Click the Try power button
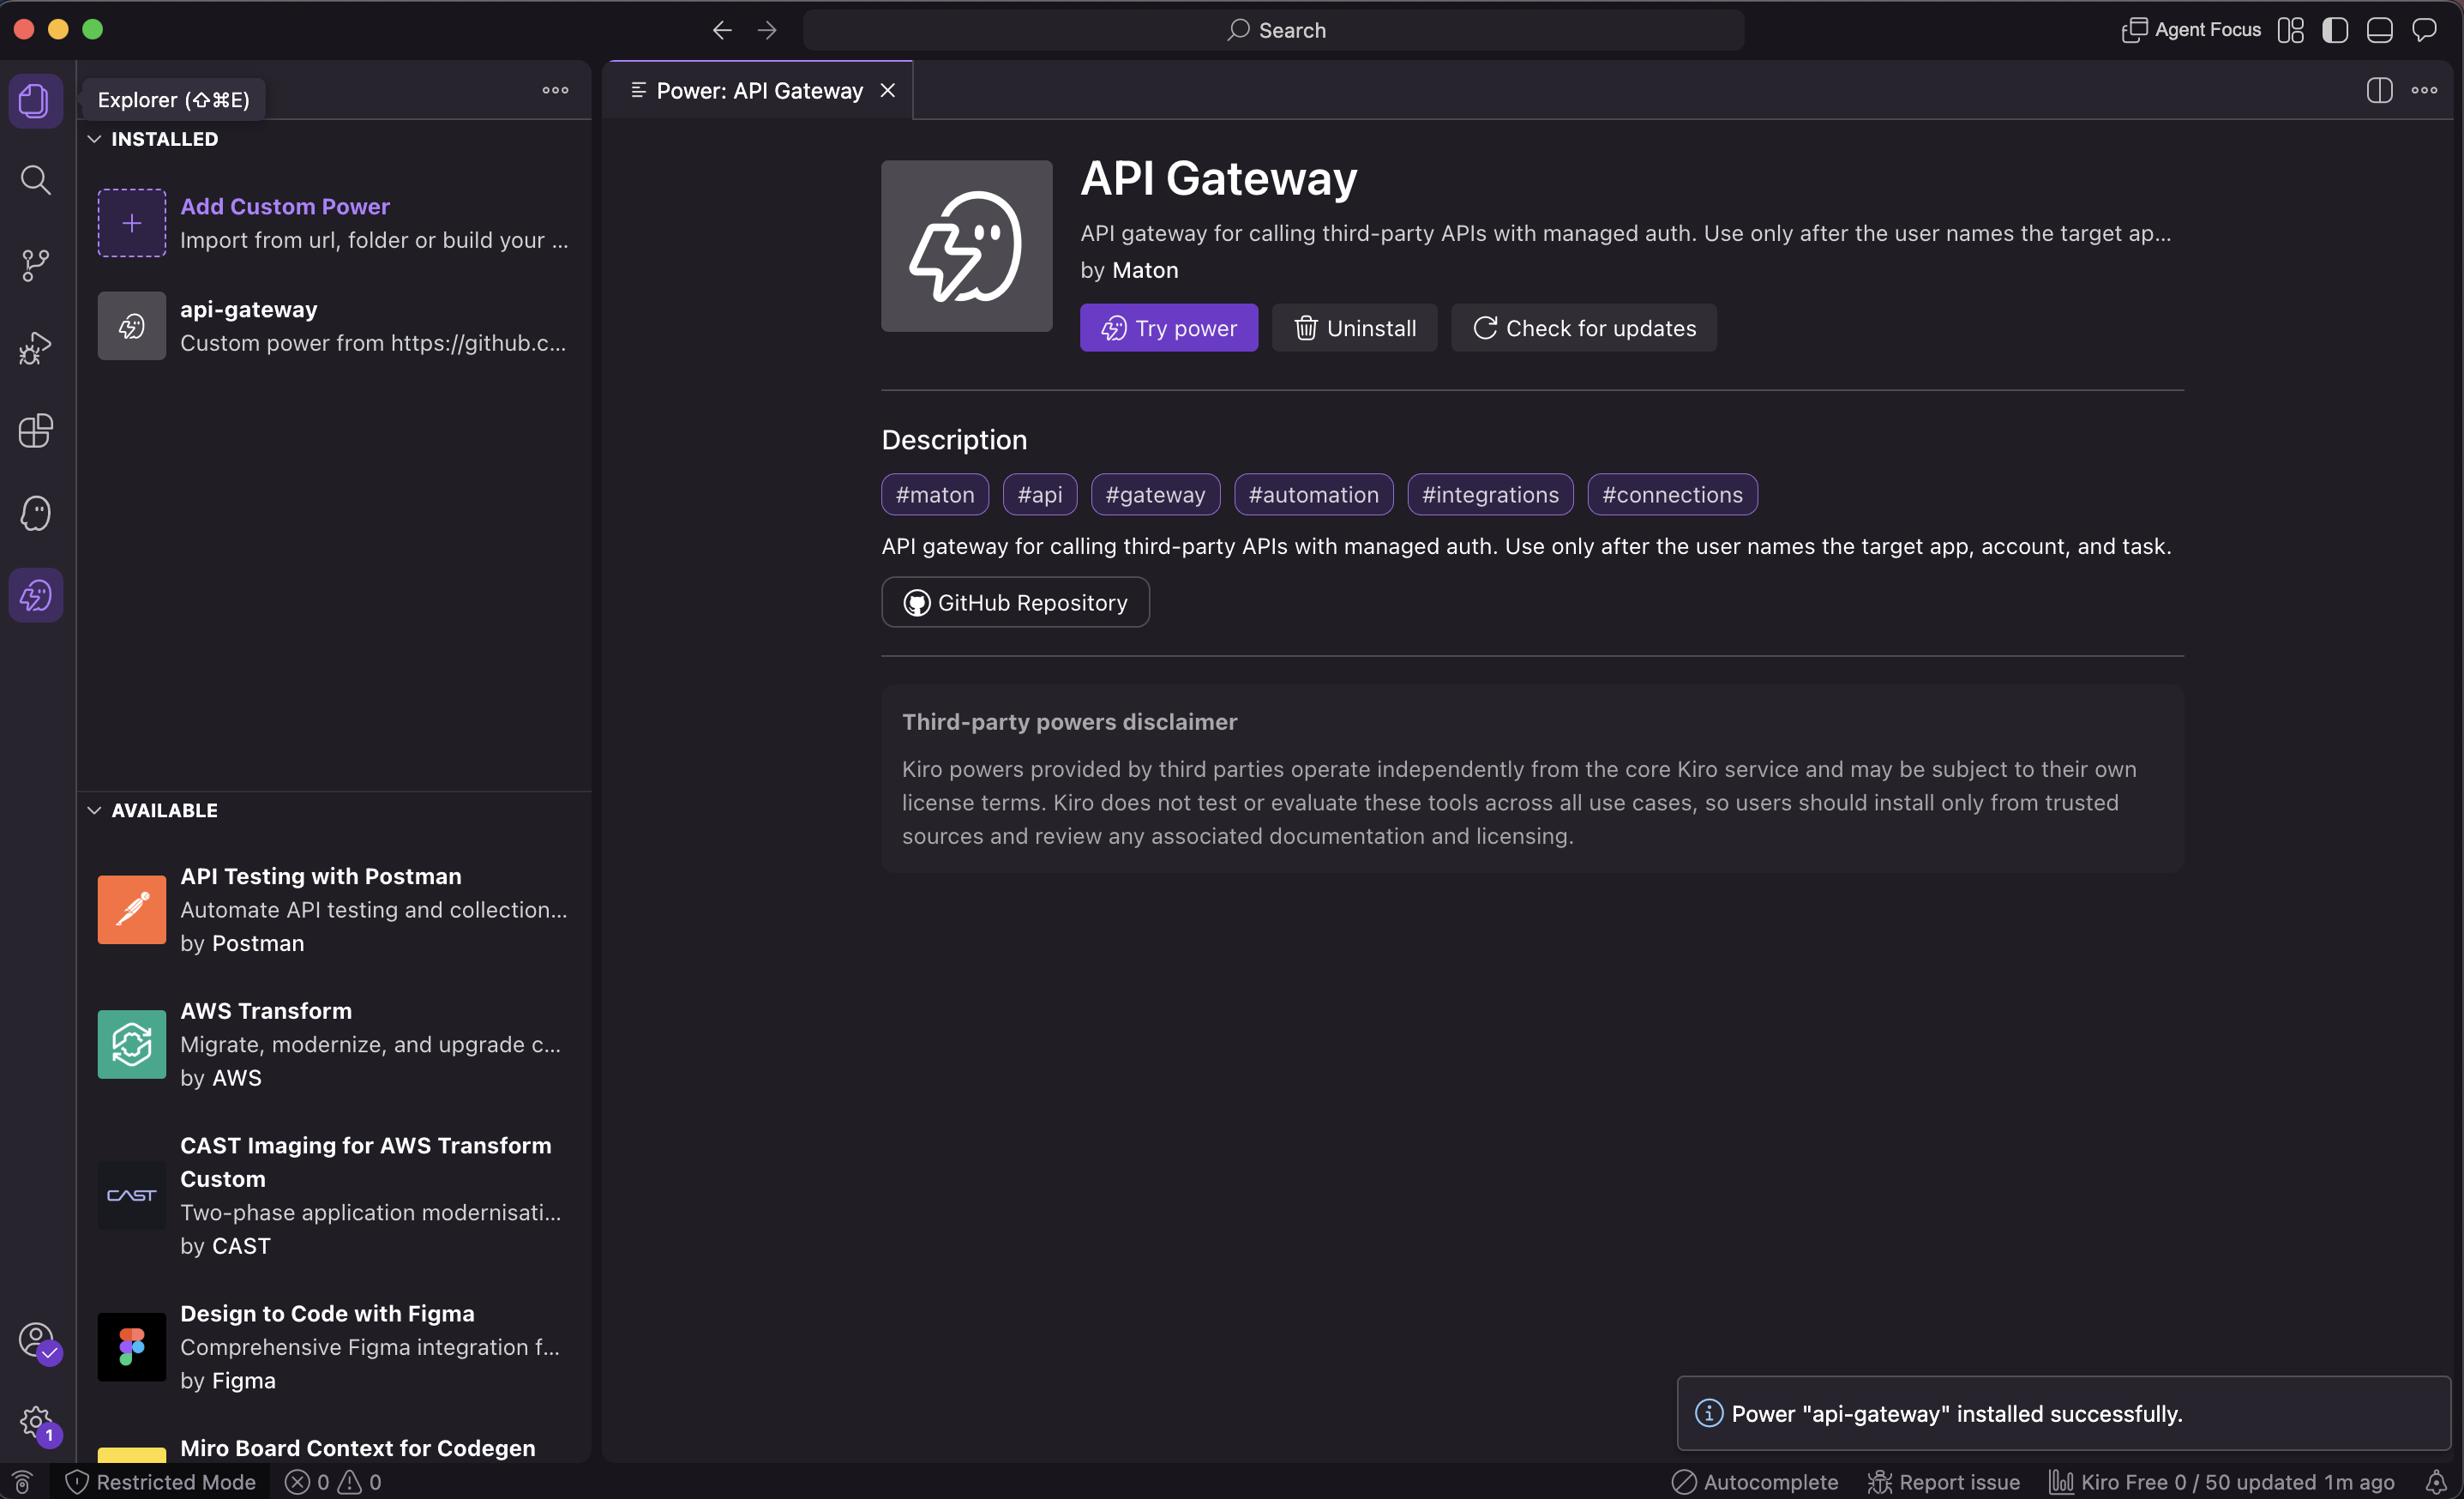 (x=1169, y=328)
